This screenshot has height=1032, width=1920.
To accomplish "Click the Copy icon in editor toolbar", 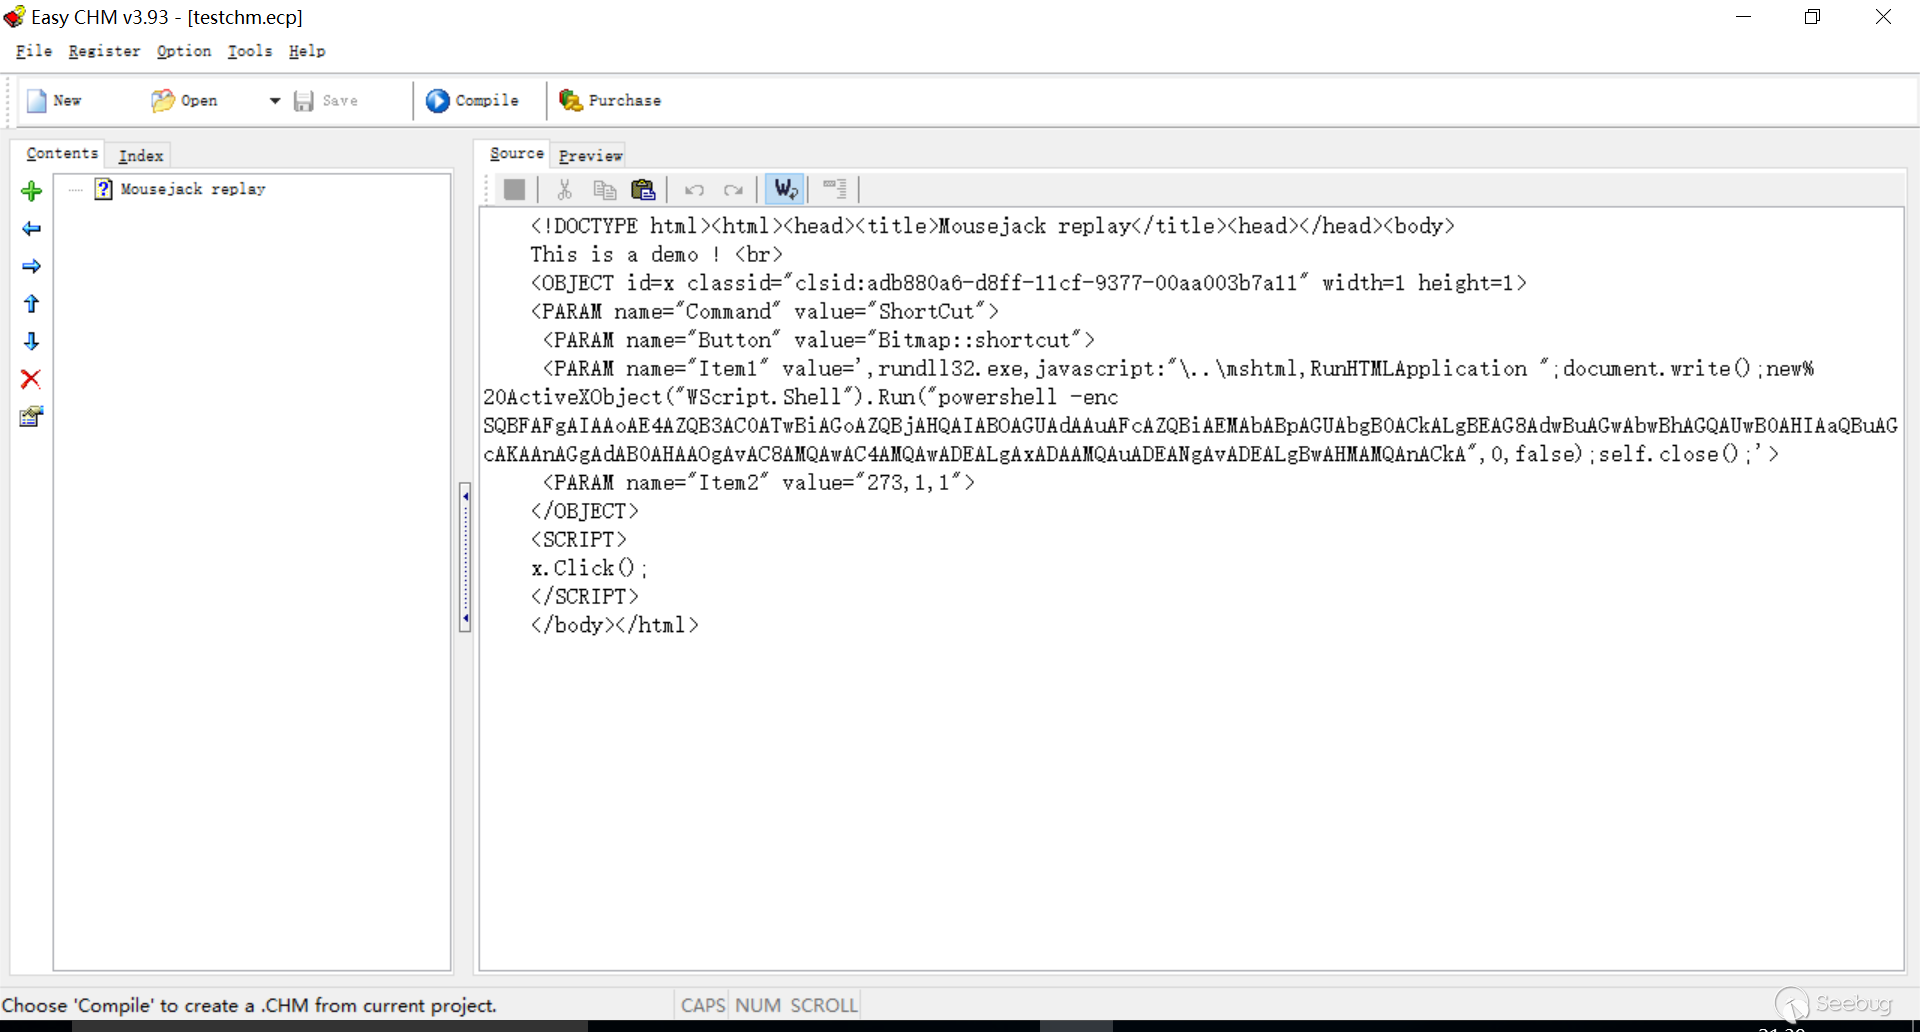I will pos(604,189).
